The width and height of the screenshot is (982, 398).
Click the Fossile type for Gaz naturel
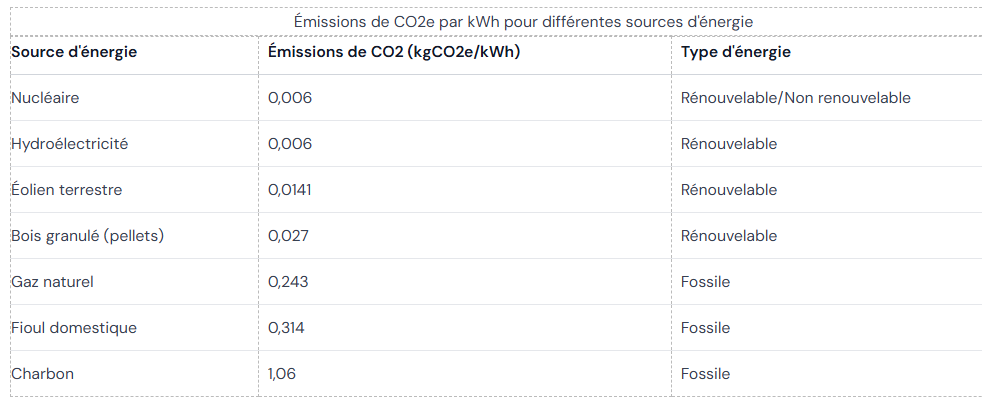click(x=705, y=282)
